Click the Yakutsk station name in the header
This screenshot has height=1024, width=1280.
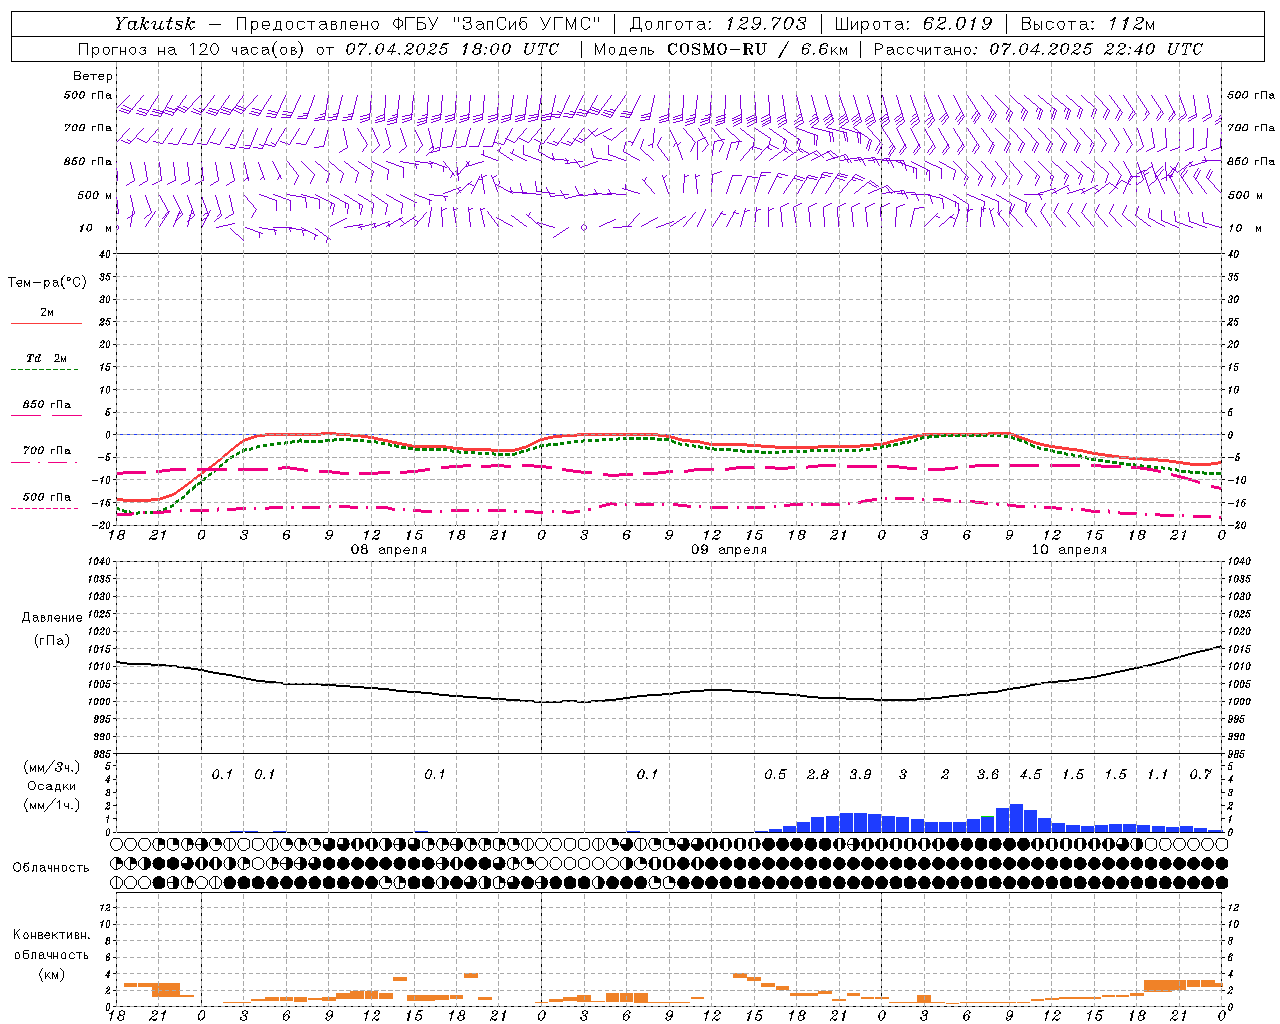tap(155, 24)
